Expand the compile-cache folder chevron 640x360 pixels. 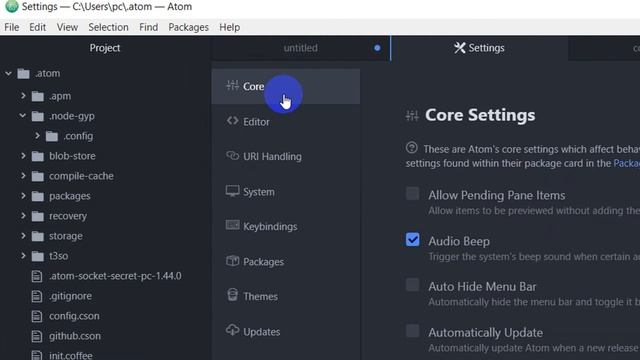coord(23,176)
